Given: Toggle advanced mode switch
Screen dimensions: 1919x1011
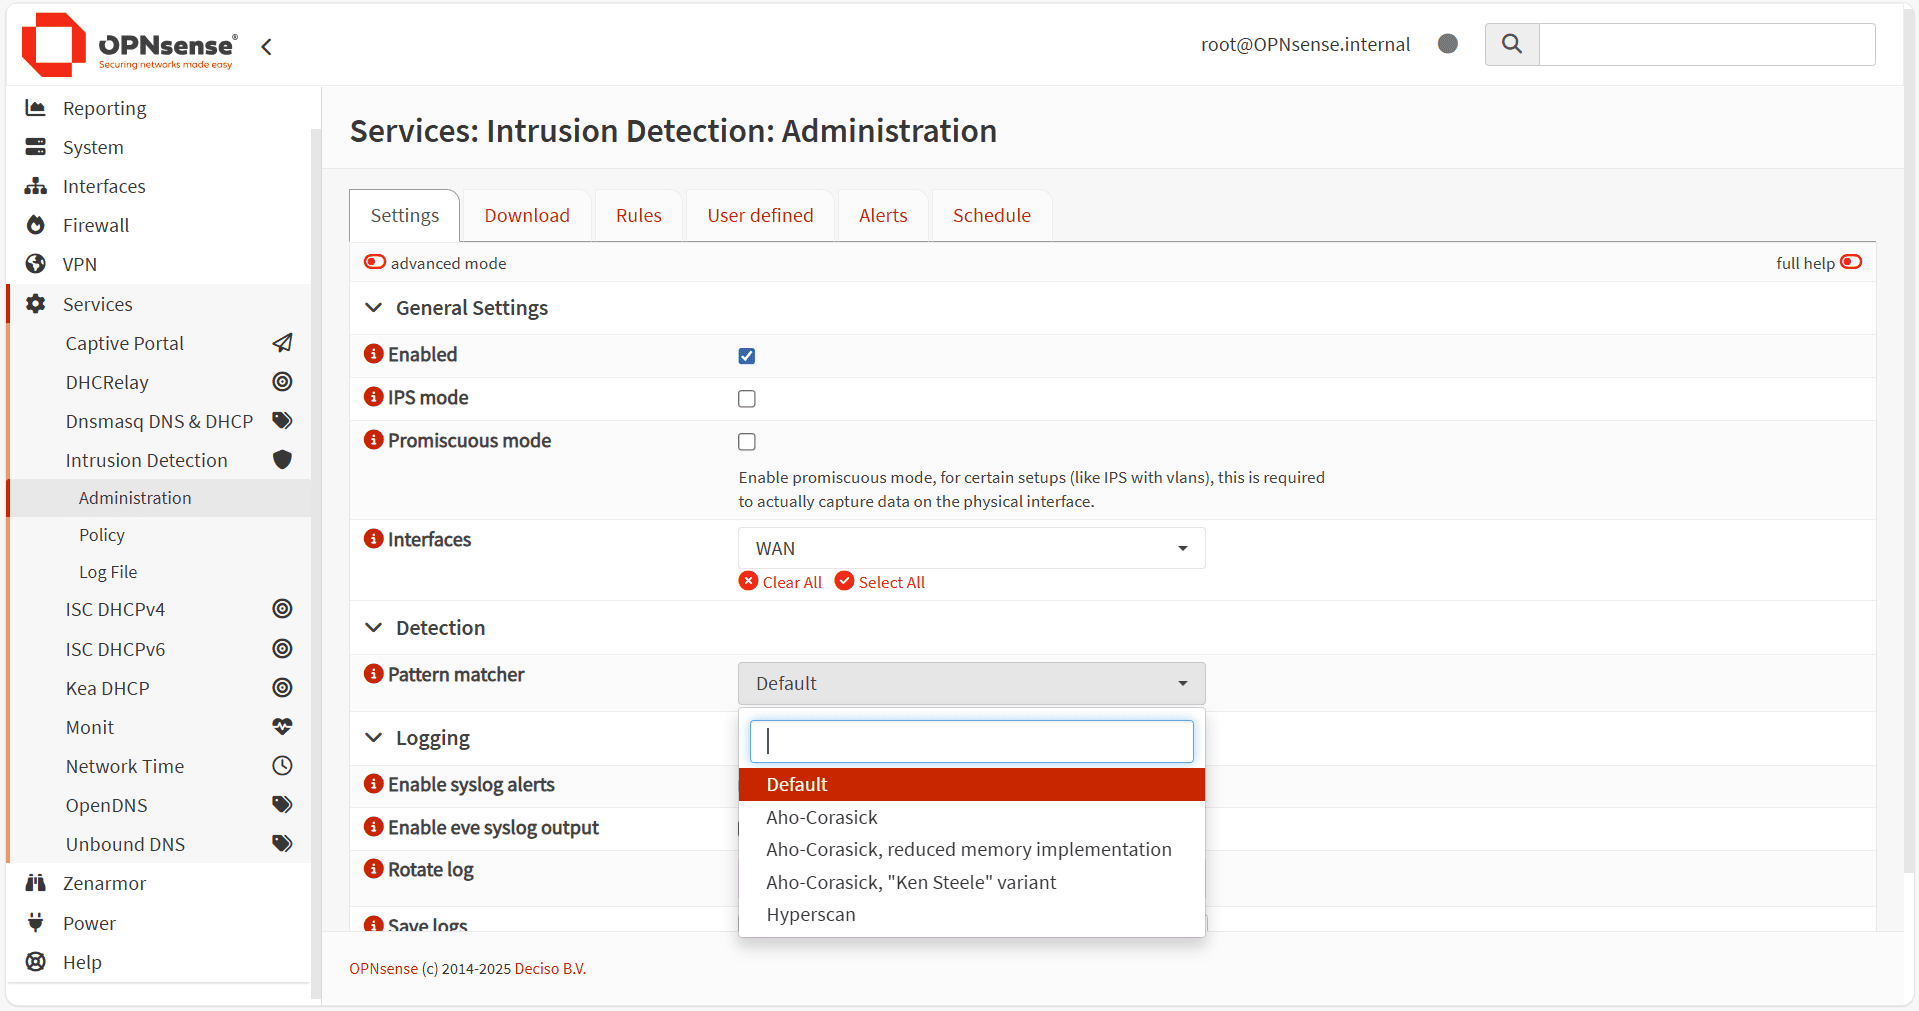Looking at the screenshot, I should point(375,262).
